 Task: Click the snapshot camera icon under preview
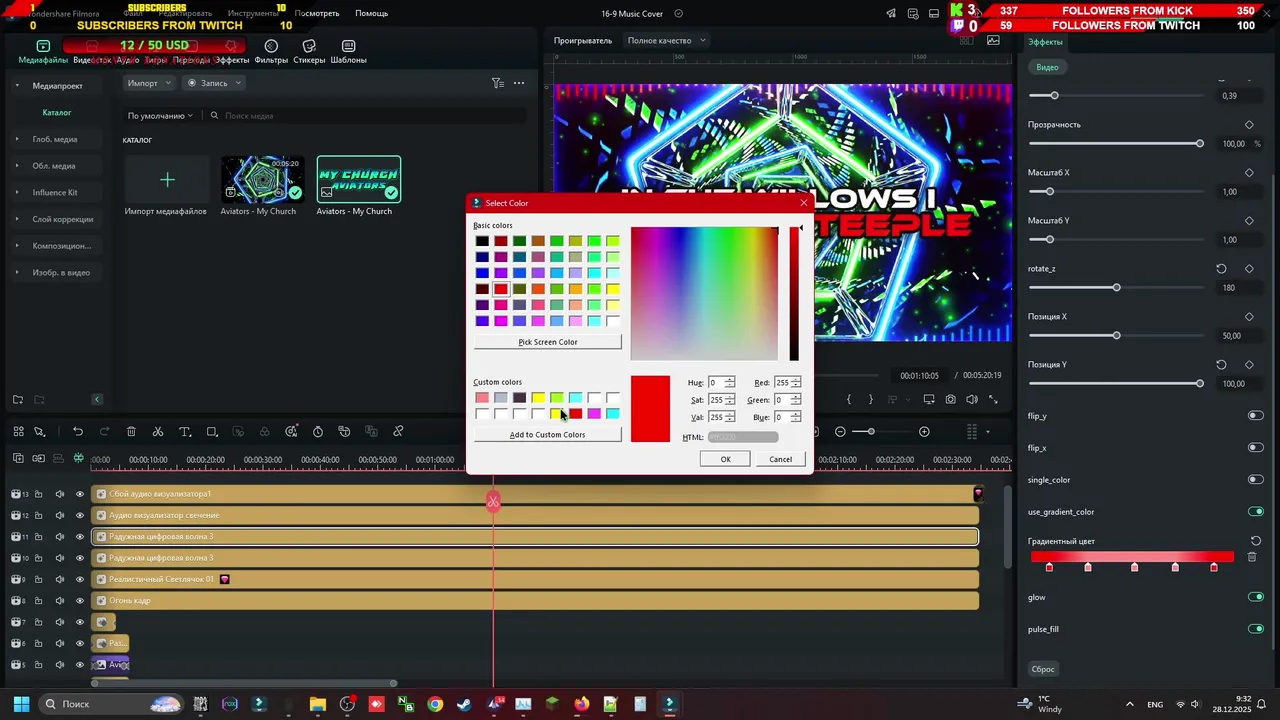(x=950, y=400)
